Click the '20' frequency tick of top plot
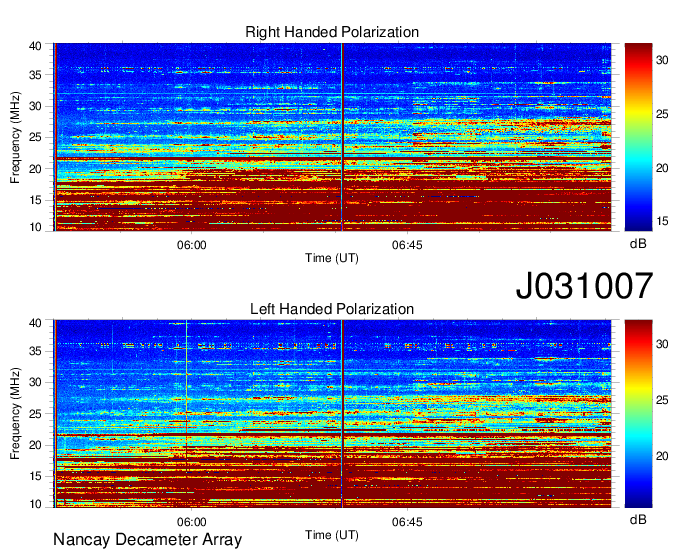The height and width of the screenshot is (552, 680). point(36,169)
